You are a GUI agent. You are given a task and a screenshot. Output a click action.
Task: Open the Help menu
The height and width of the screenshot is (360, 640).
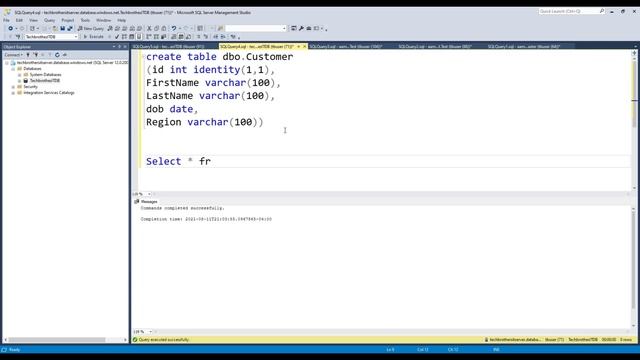coord(122,20)
